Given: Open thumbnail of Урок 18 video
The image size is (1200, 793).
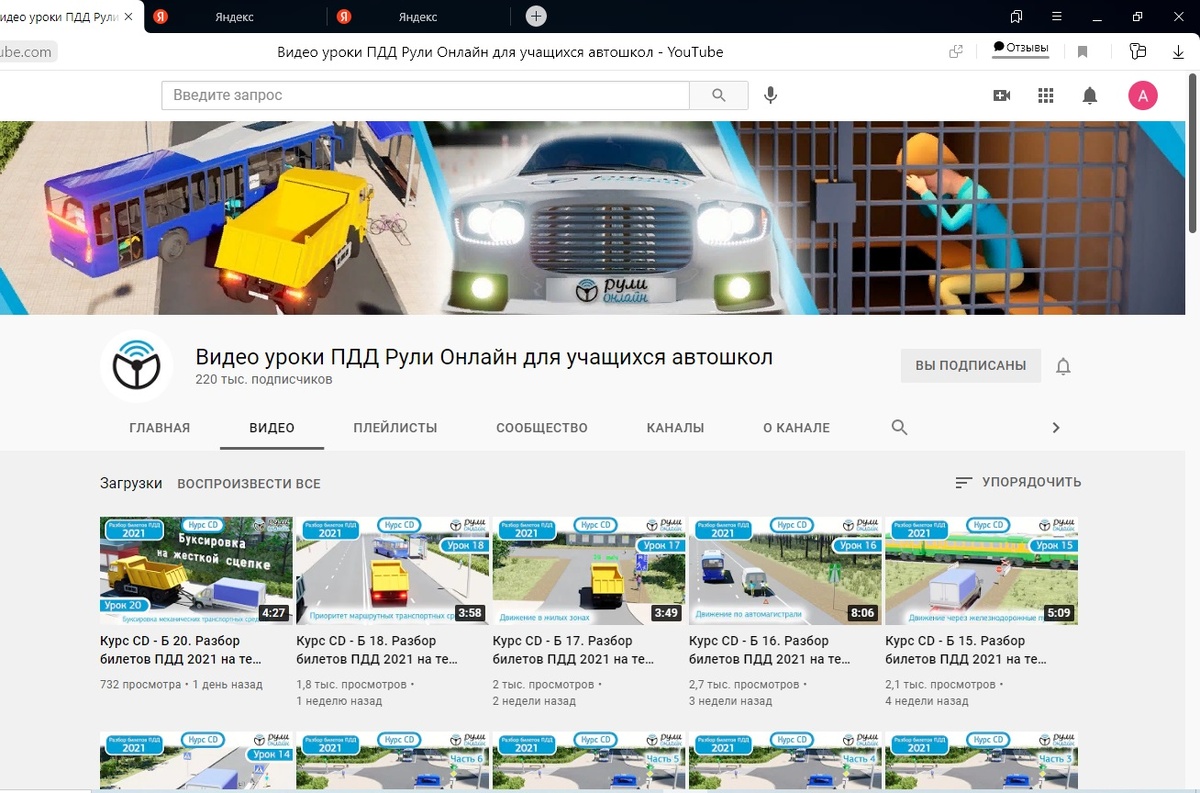Looking at the screenshot, I should point(393,571).
